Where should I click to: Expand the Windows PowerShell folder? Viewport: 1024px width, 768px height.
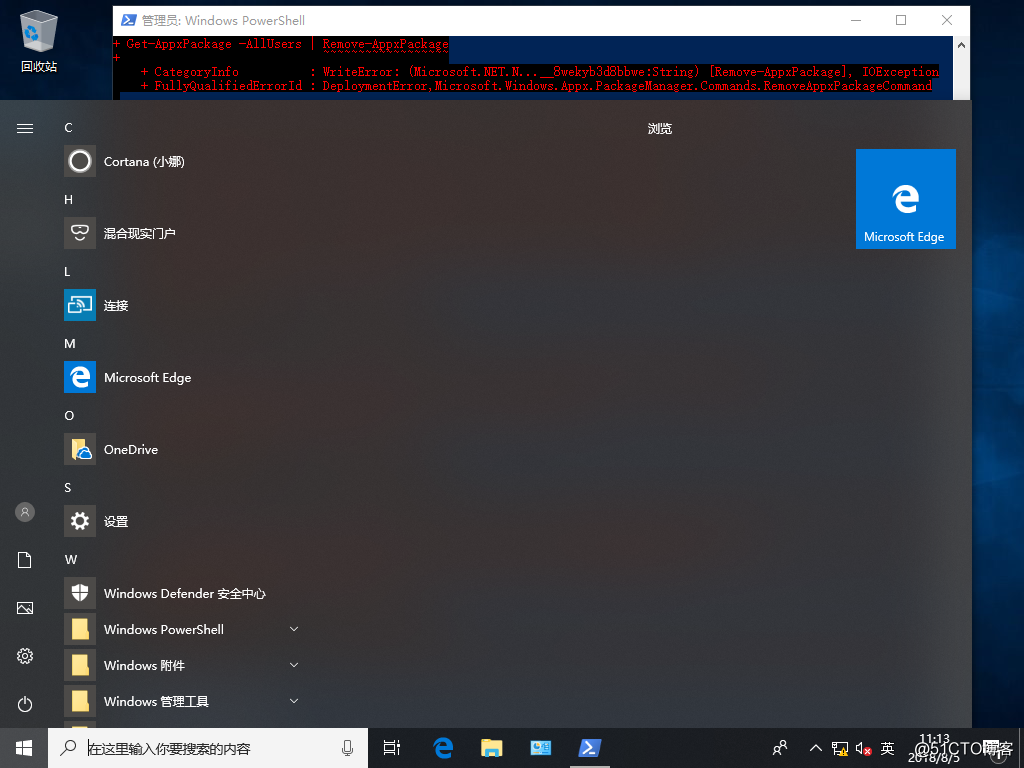183,629
